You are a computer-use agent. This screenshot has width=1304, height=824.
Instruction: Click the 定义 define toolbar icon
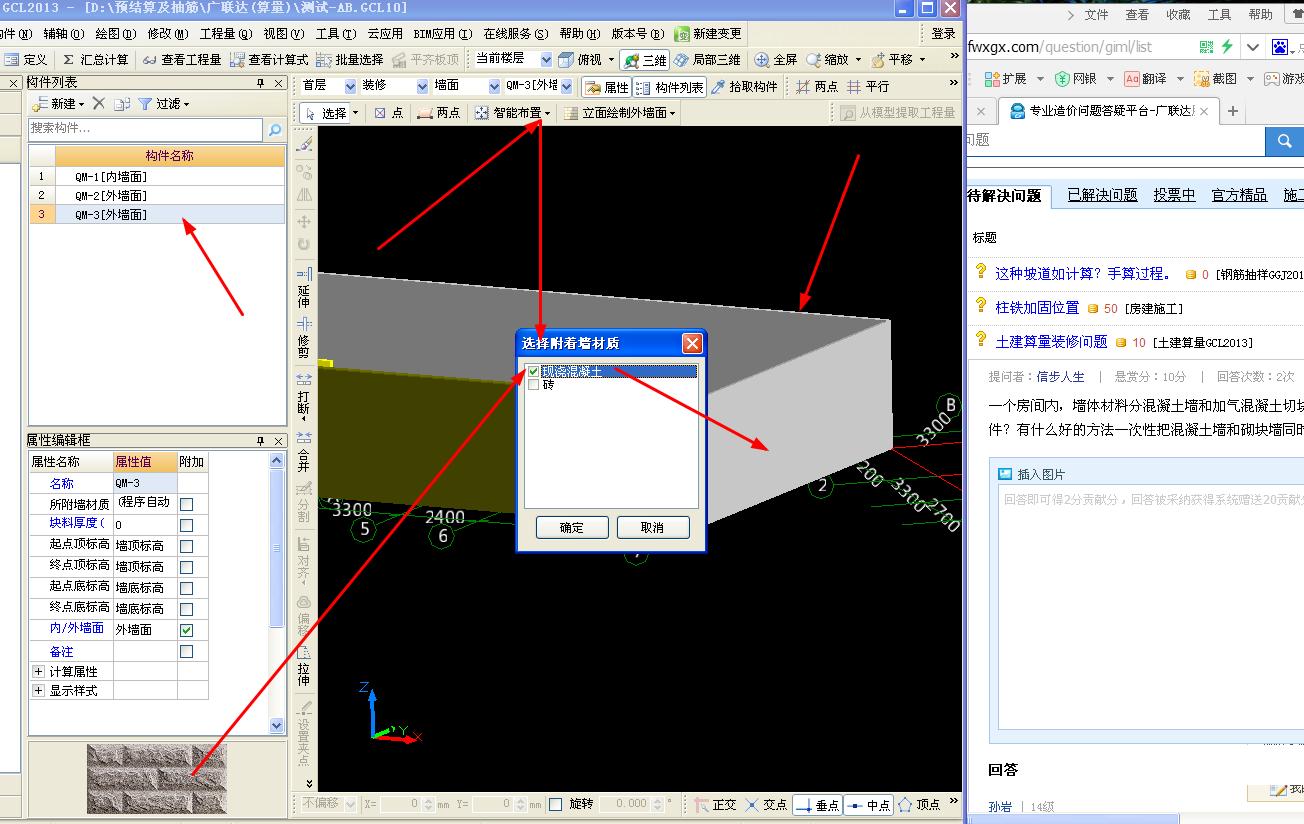coord(25,60)
